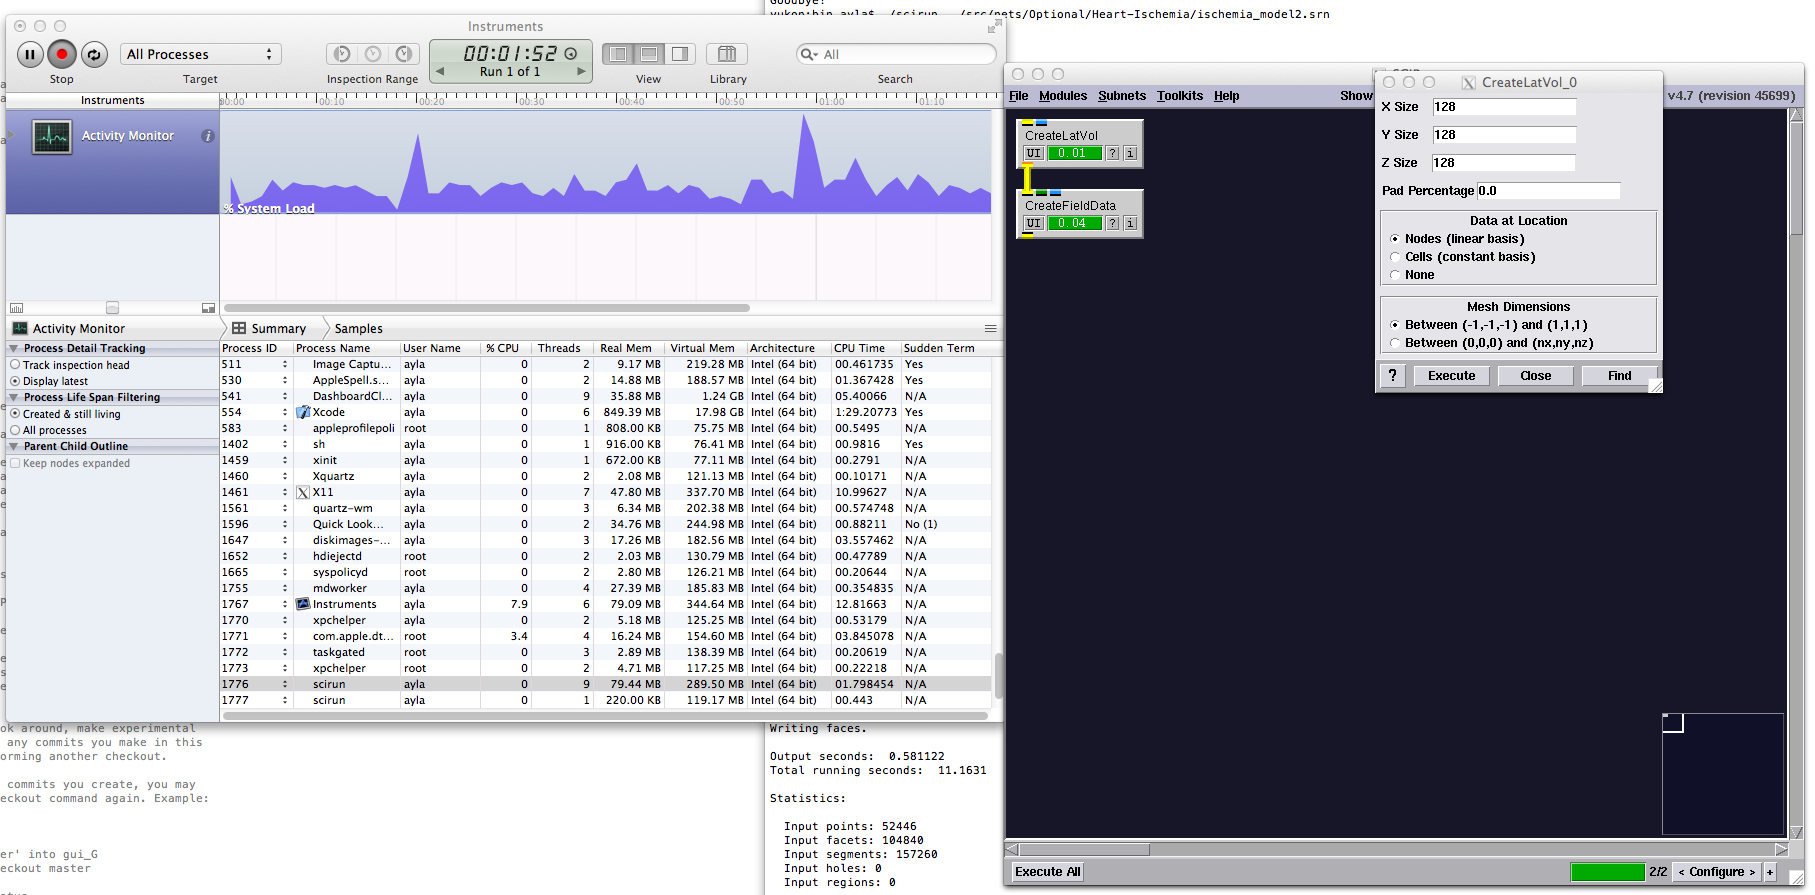Switch to Samples view
Image resolution: width=1815 pixels, height=895 pixels.
358,328
